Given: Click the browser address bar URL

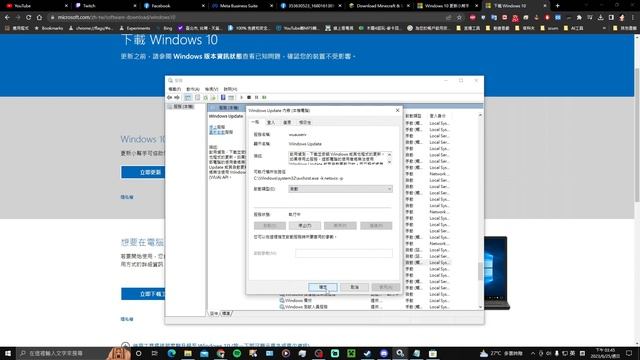Looking at the screenshot, I should tap(116, 18).
